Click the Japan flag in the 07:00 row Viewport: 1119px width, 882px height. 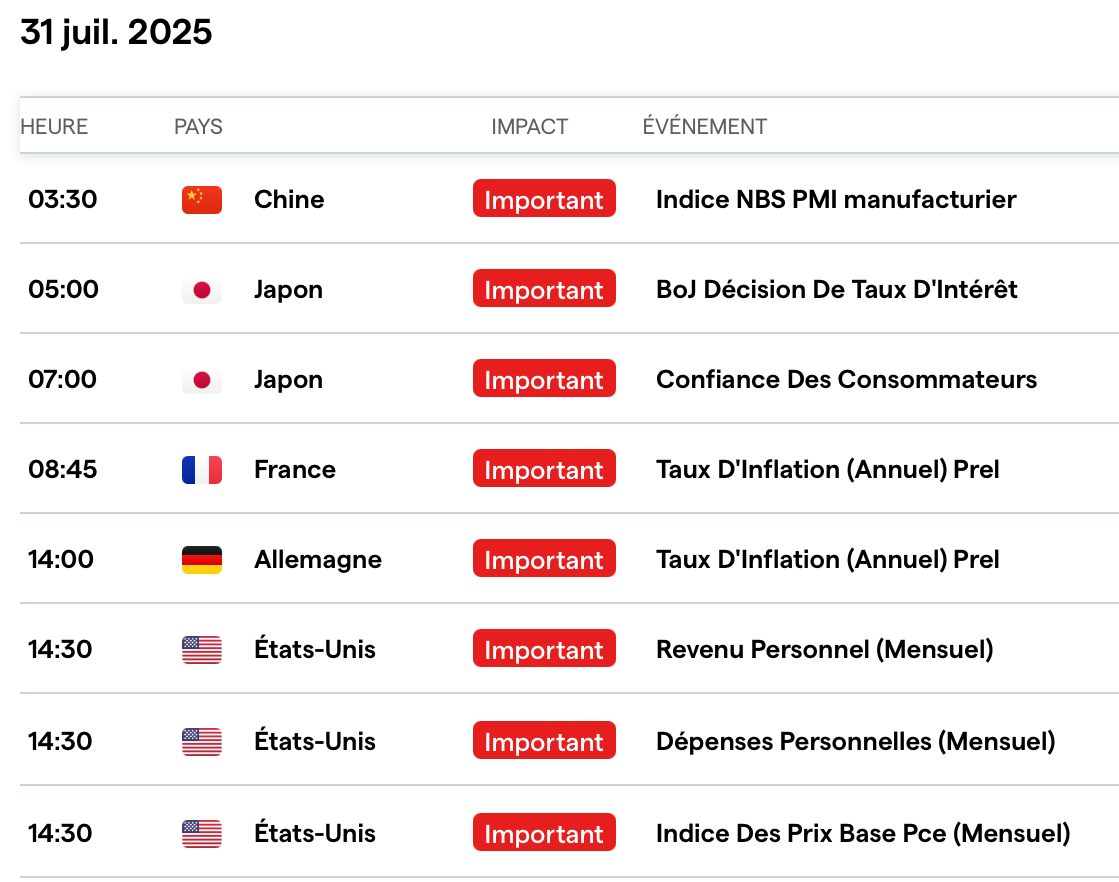click(x=202, y=380)
